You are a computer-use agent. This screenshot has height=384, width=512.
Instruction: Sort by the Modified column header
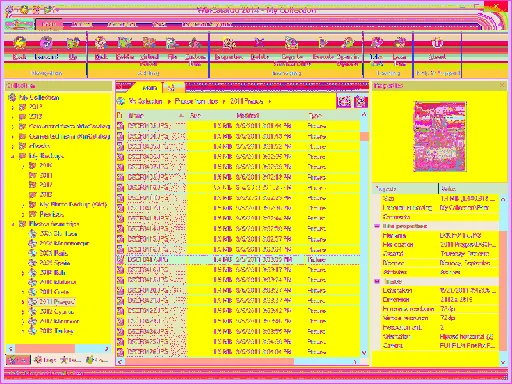click(269, 116)
